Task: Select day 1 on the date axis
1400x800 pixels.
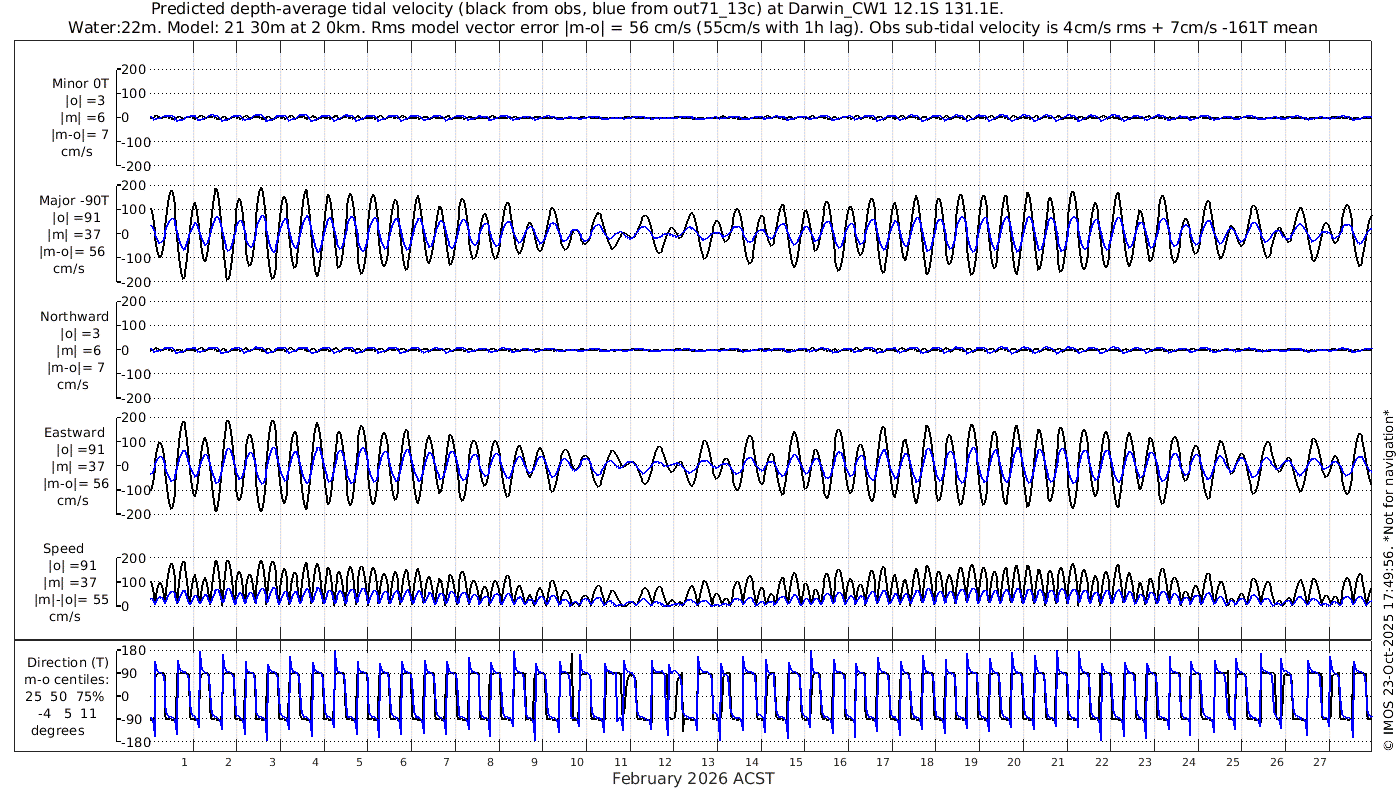Action: [x=184, y=762]
